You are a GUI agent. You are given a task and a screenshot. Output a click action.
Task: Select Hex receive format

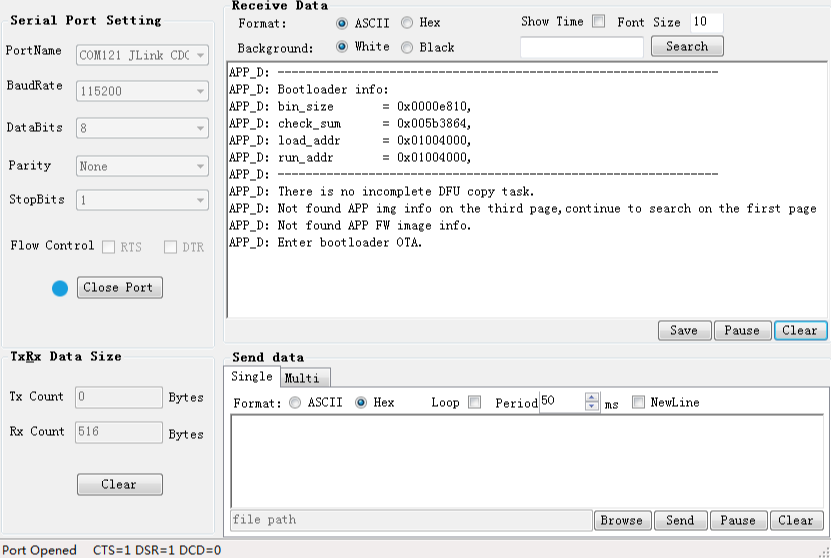click(407, 23)
